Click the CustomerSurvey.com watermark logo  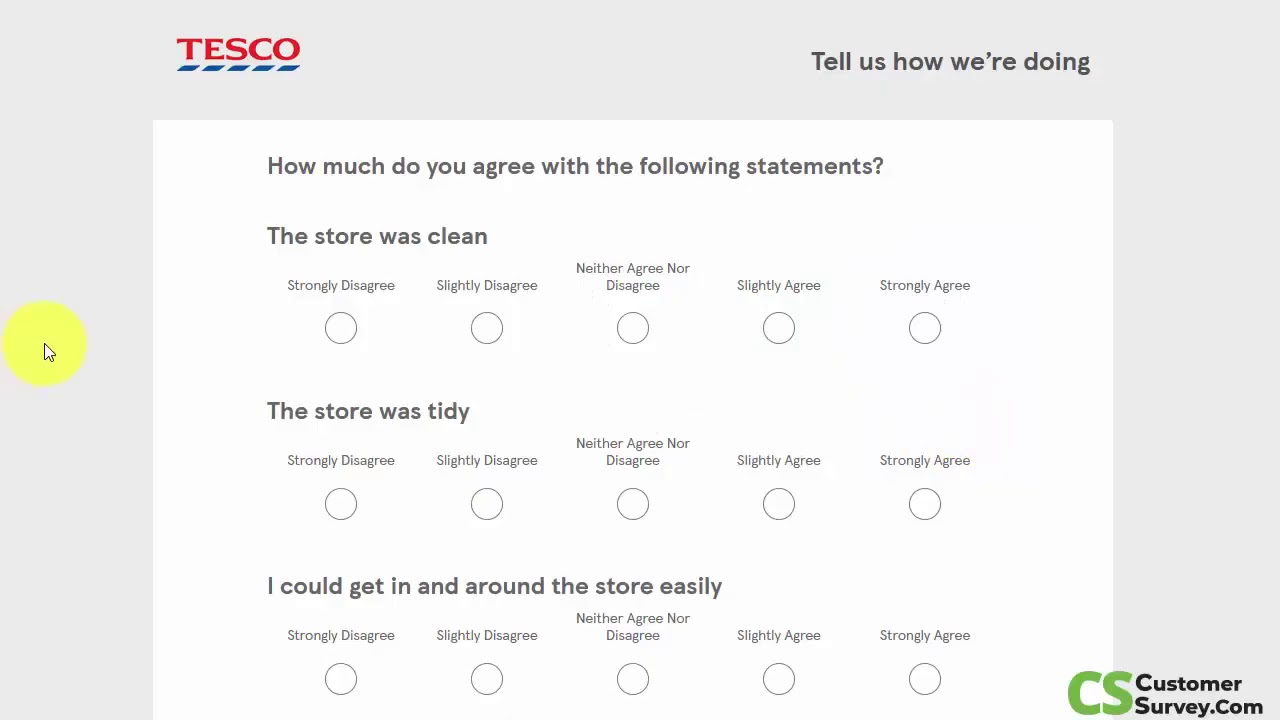pos(1165,694)
